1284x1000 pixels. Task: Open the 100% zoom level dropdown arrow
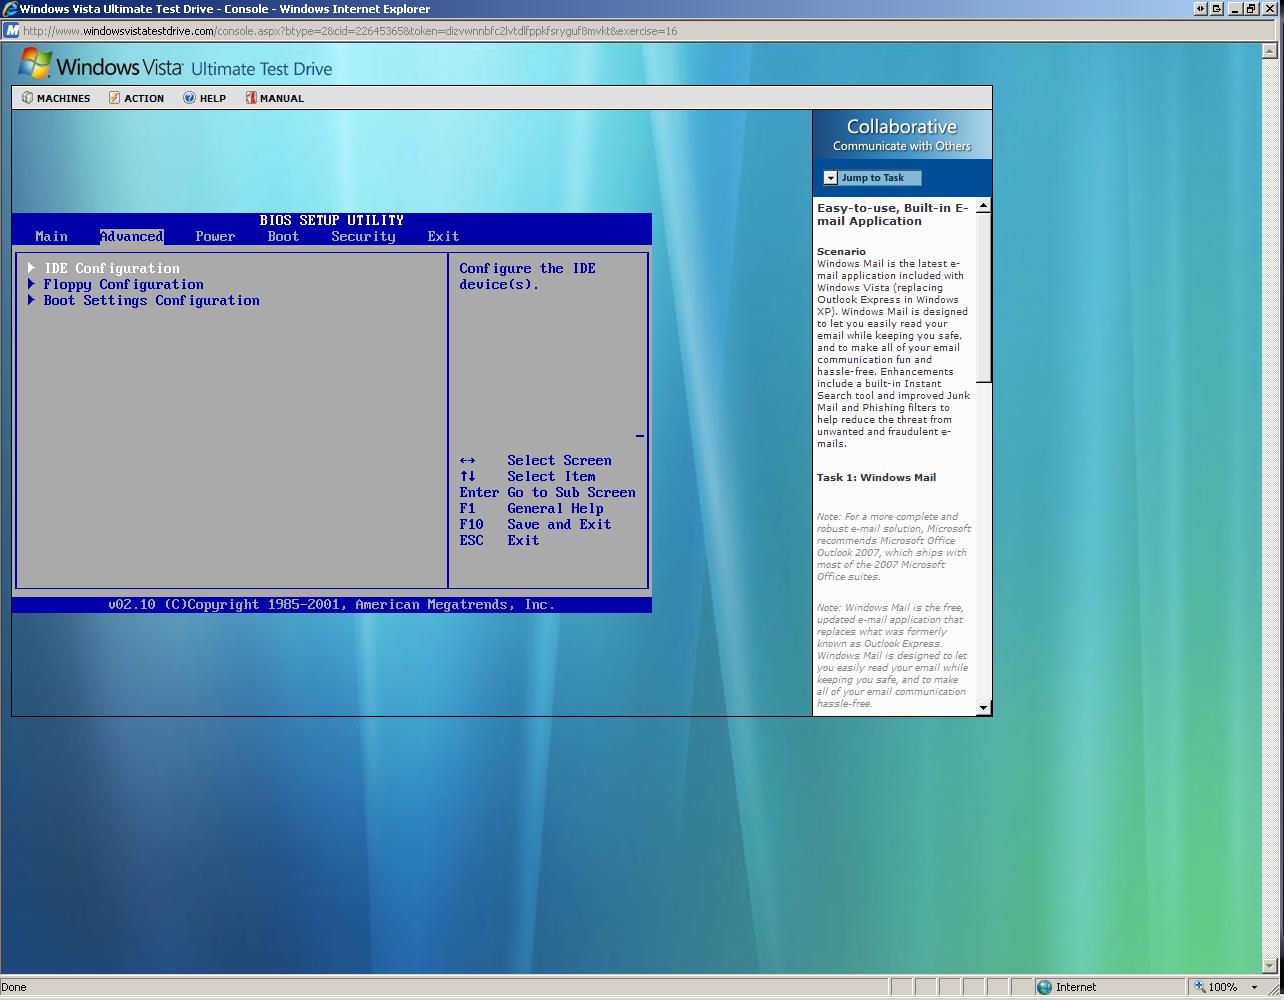click(1255, 987)
